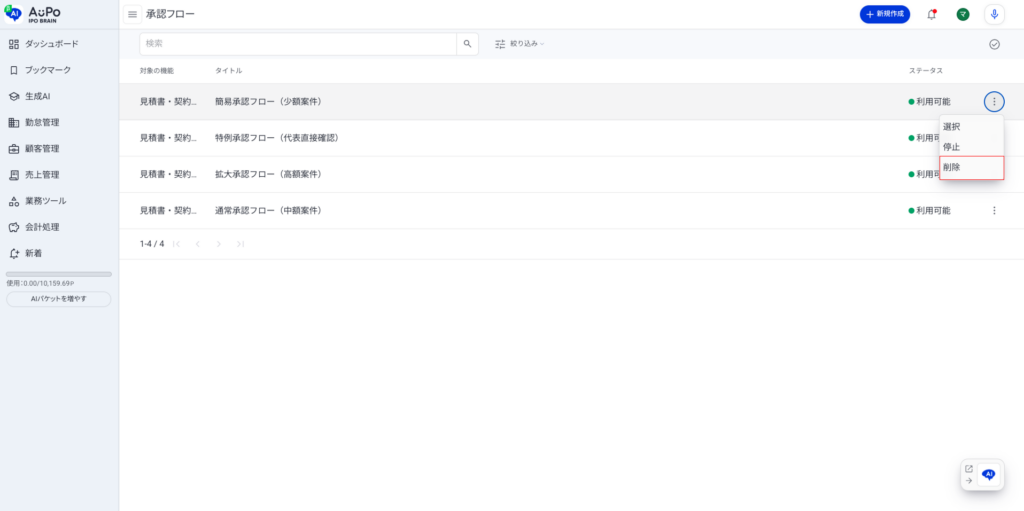
Task: Click the hamburger menu icon
Action: 132,14
